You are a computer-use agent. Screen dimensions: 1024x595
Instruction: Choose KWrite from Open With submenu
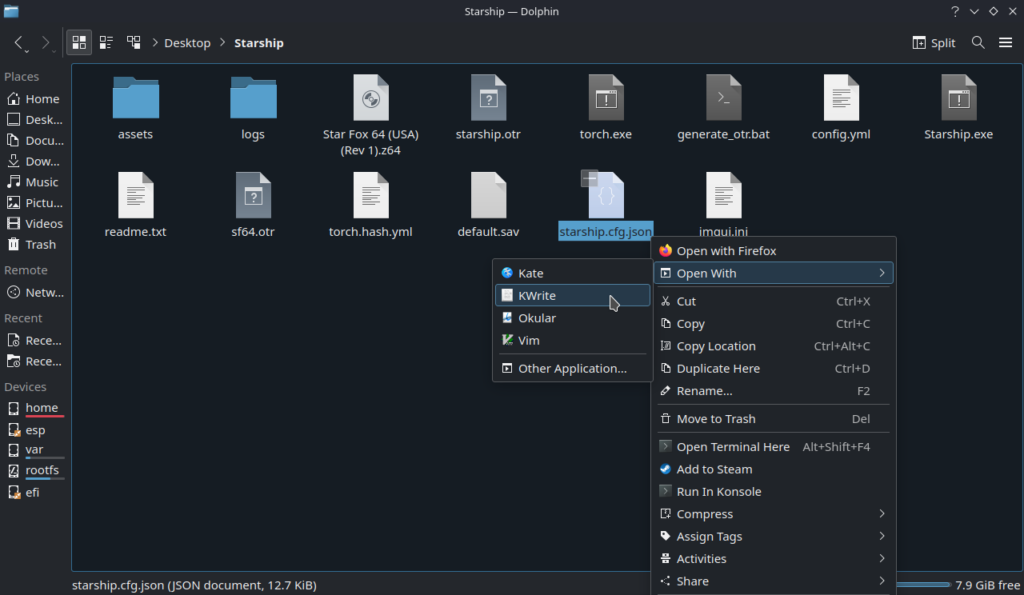(537, 296)
